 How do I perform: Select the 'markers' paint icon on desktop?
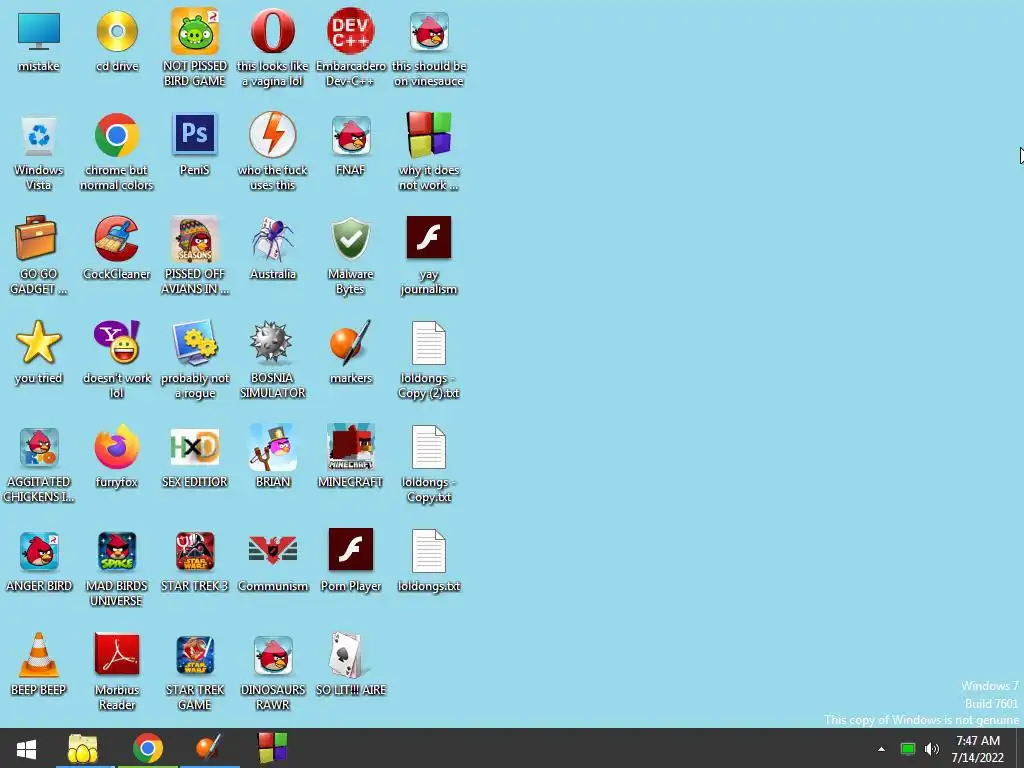351,342
